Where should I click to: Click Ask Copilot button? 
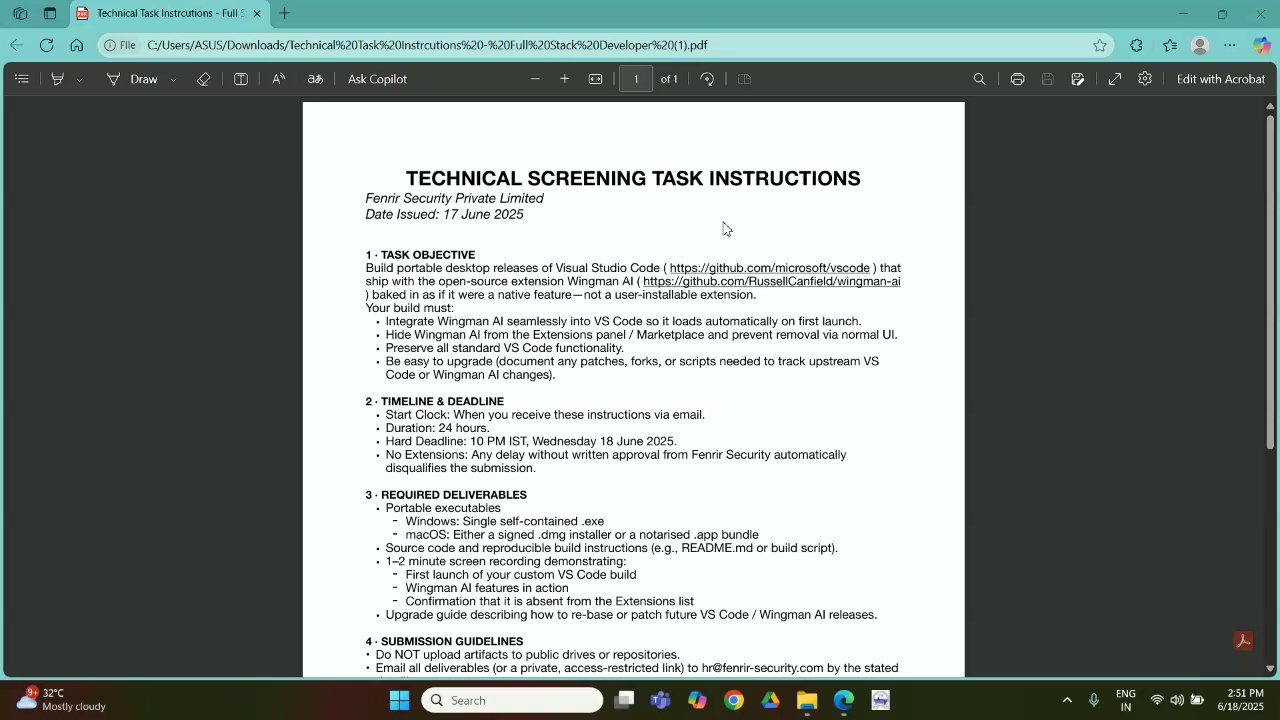(377, 79)
